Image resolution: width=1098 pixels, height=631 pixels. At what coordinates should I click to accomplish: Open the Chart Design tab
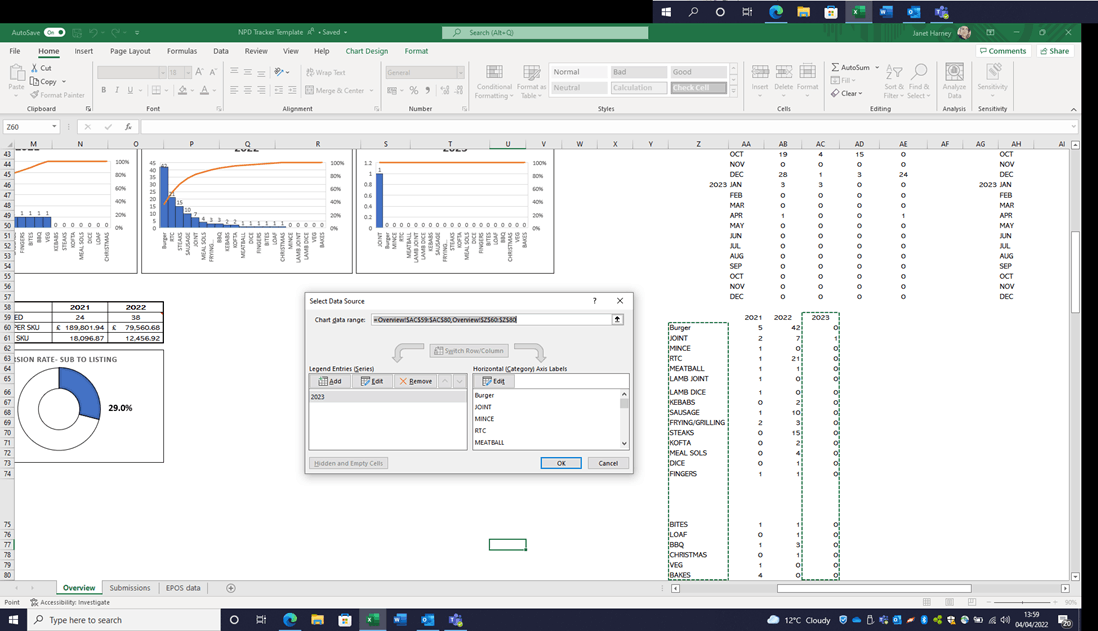tap(366, 51)
